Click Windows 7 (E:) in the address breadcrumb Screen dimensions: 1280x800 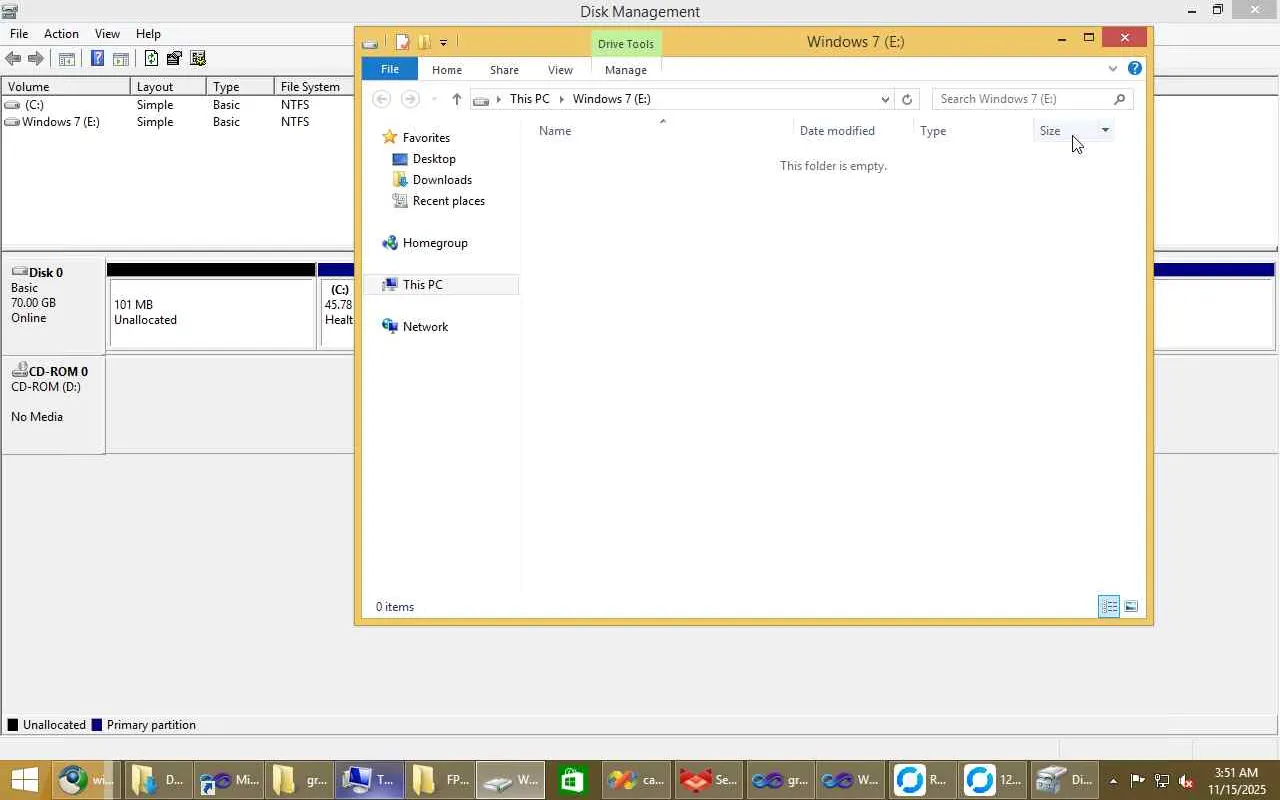[612, 99]
